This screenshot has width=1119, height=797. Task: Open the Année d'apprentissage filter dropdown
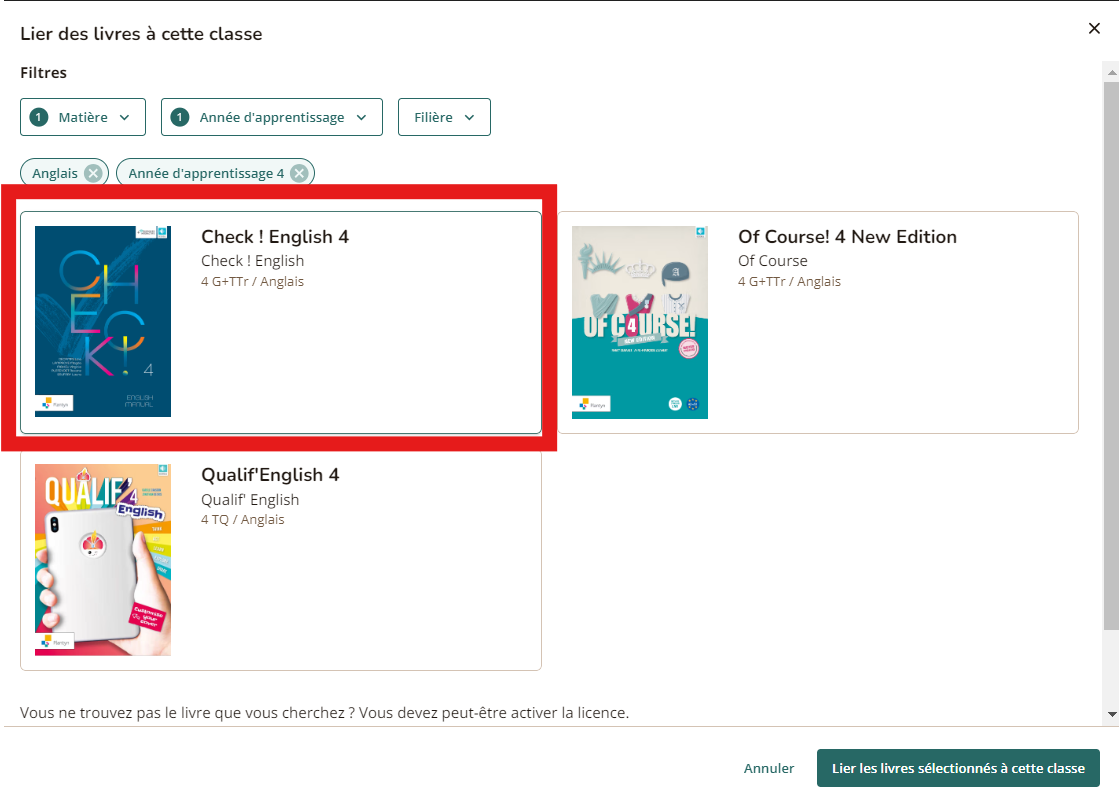[272, 117]
